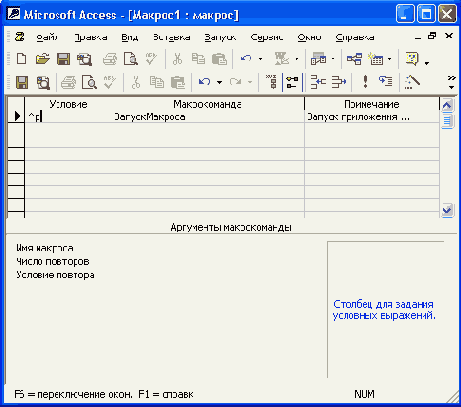Open the Справка menu
Screen dimensions: 461x407
pos(355,37)
